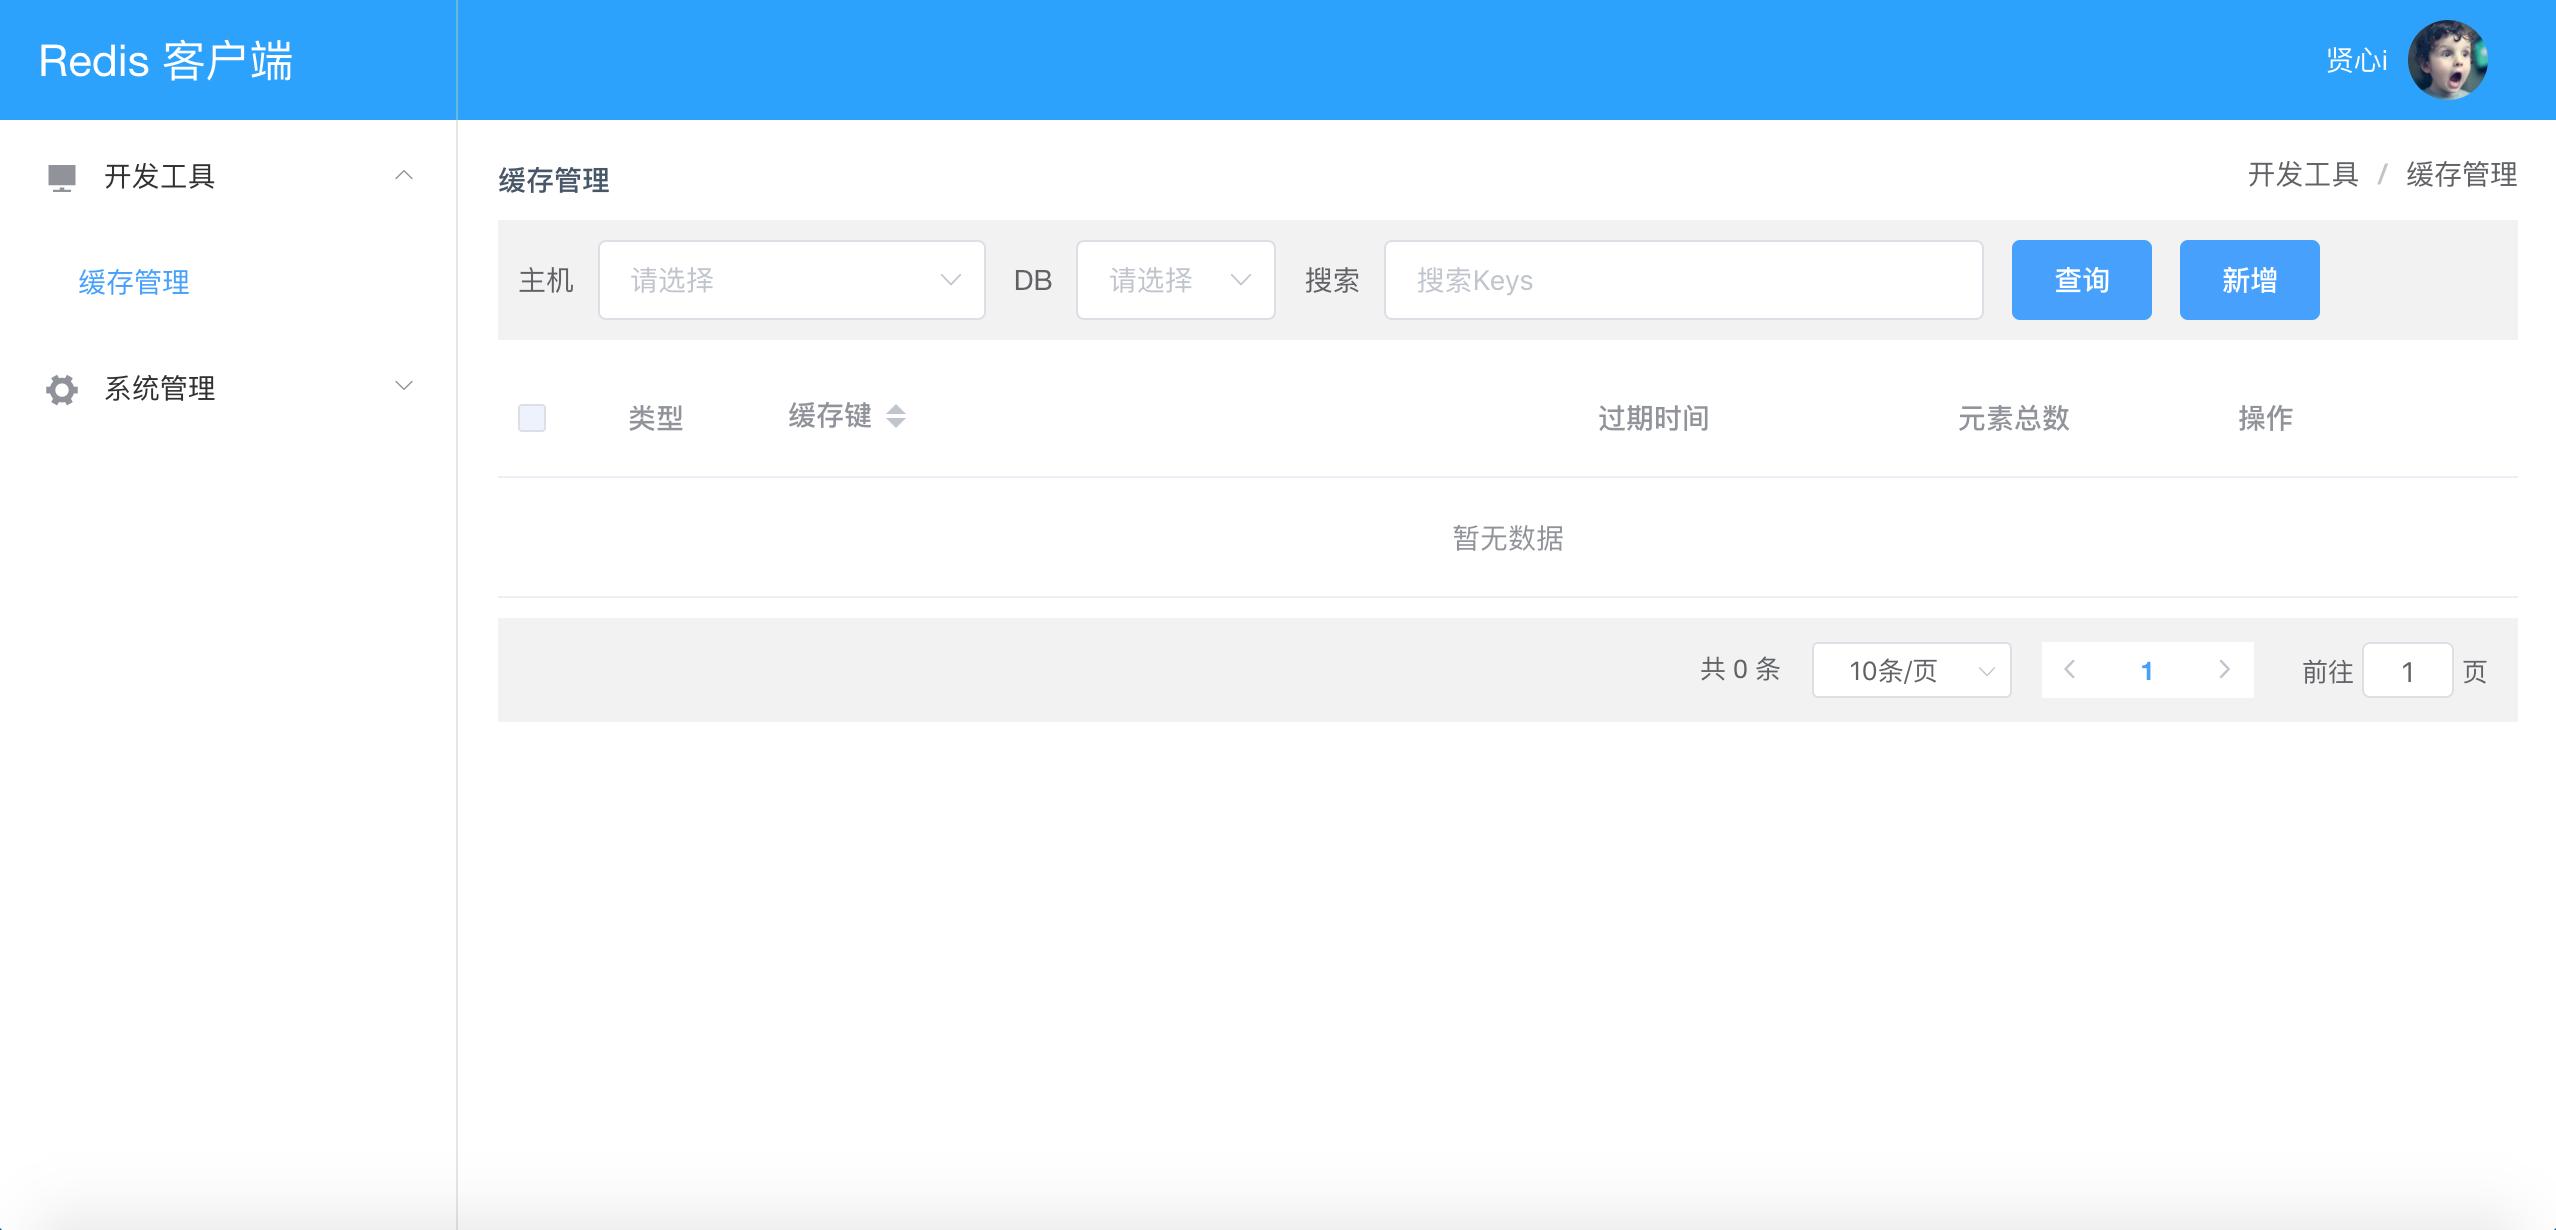Toggle the select-all checkbox in the table header

coord(531,417)
